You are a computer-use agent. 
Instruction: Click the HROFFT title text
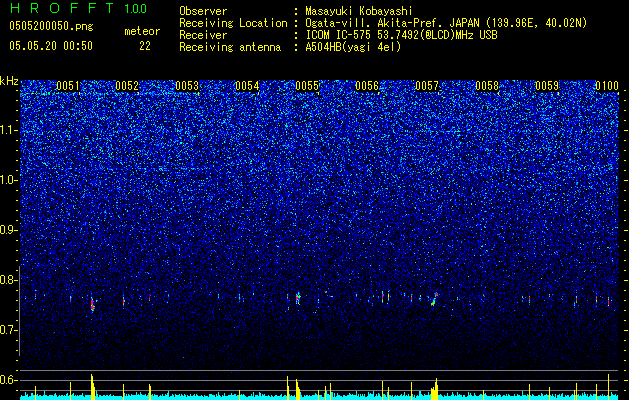pos(62,8)
